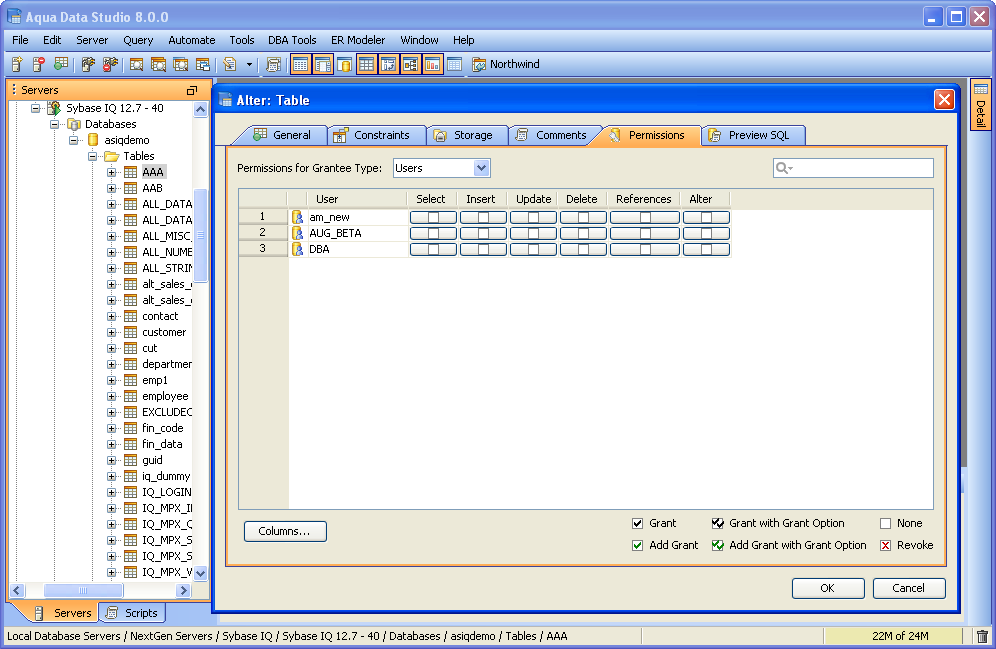Screen dimensions: 996x649
Task: Click the Disconnect server red plug icon
Action: point(110,64)
